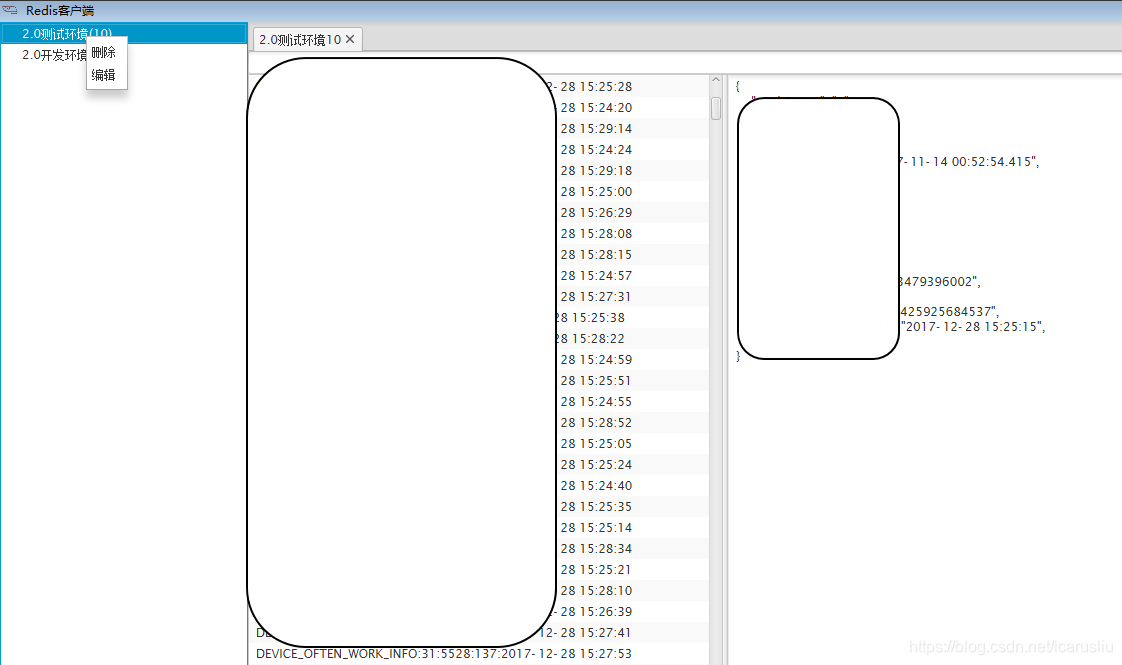Select the key row ending 15:25:24

(x=478, y=465)
